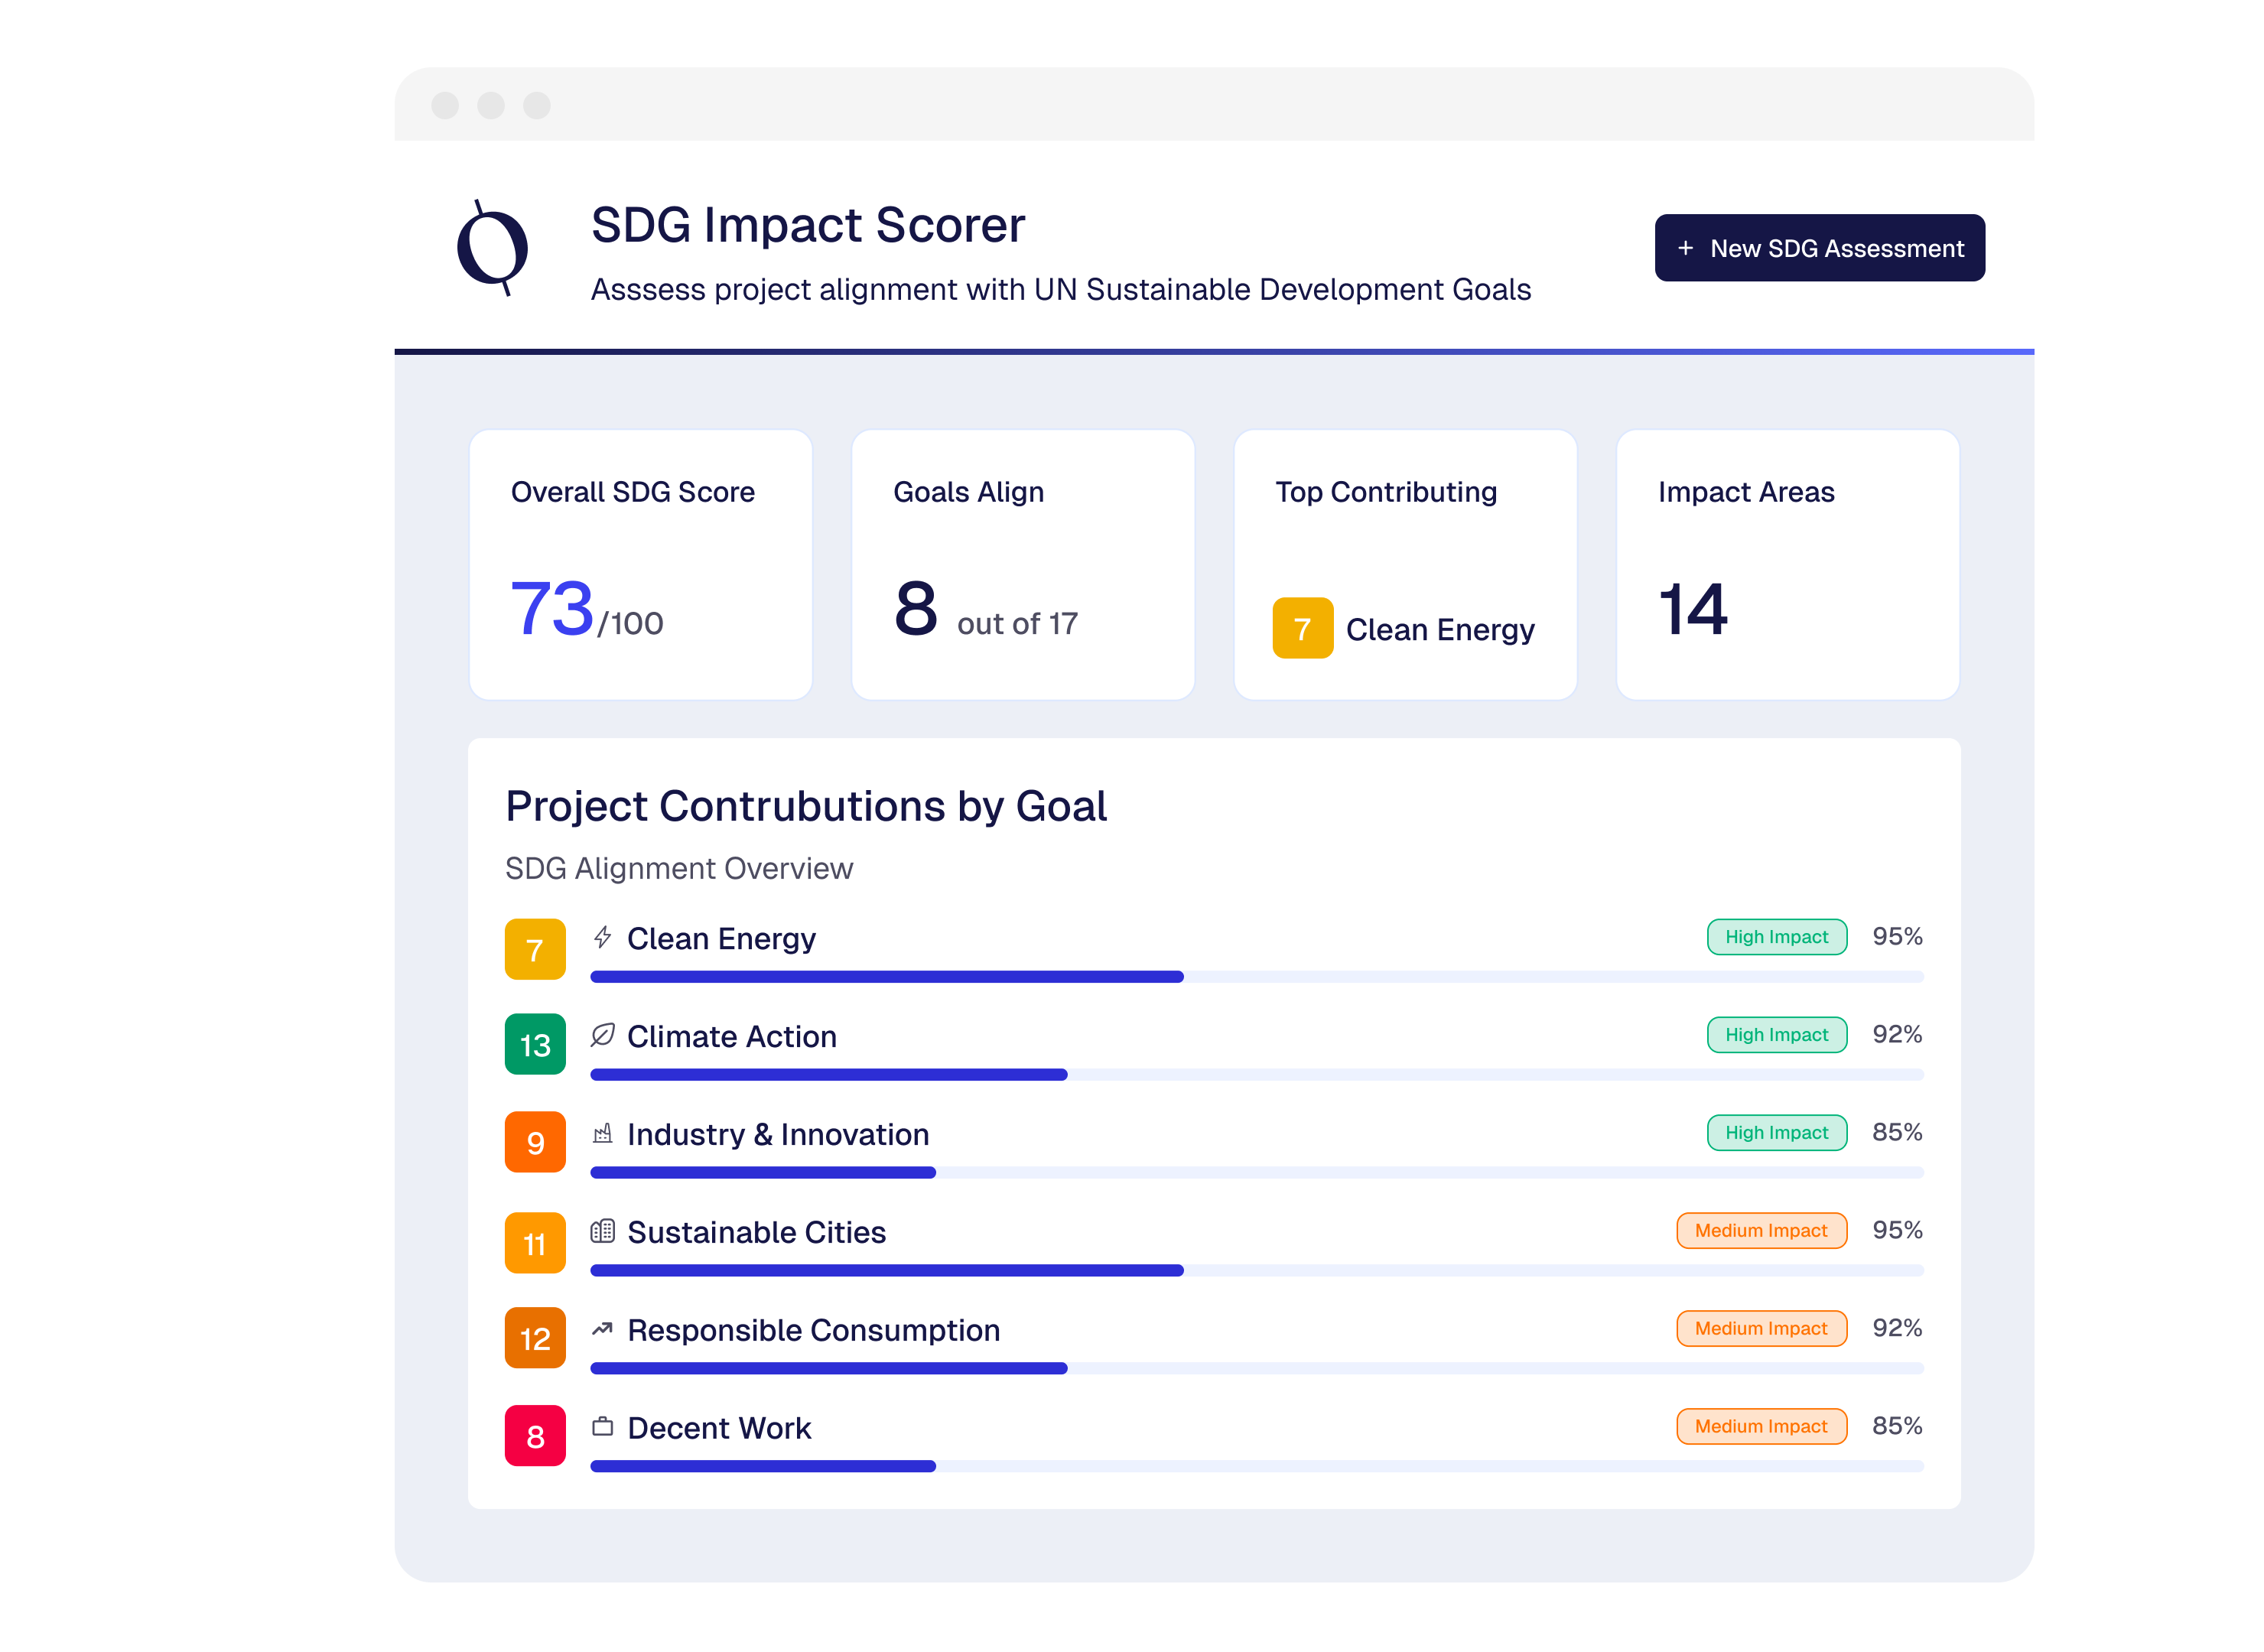
Task: Click the briefcase icon next to Decent Work
Action: point(602,1427)
